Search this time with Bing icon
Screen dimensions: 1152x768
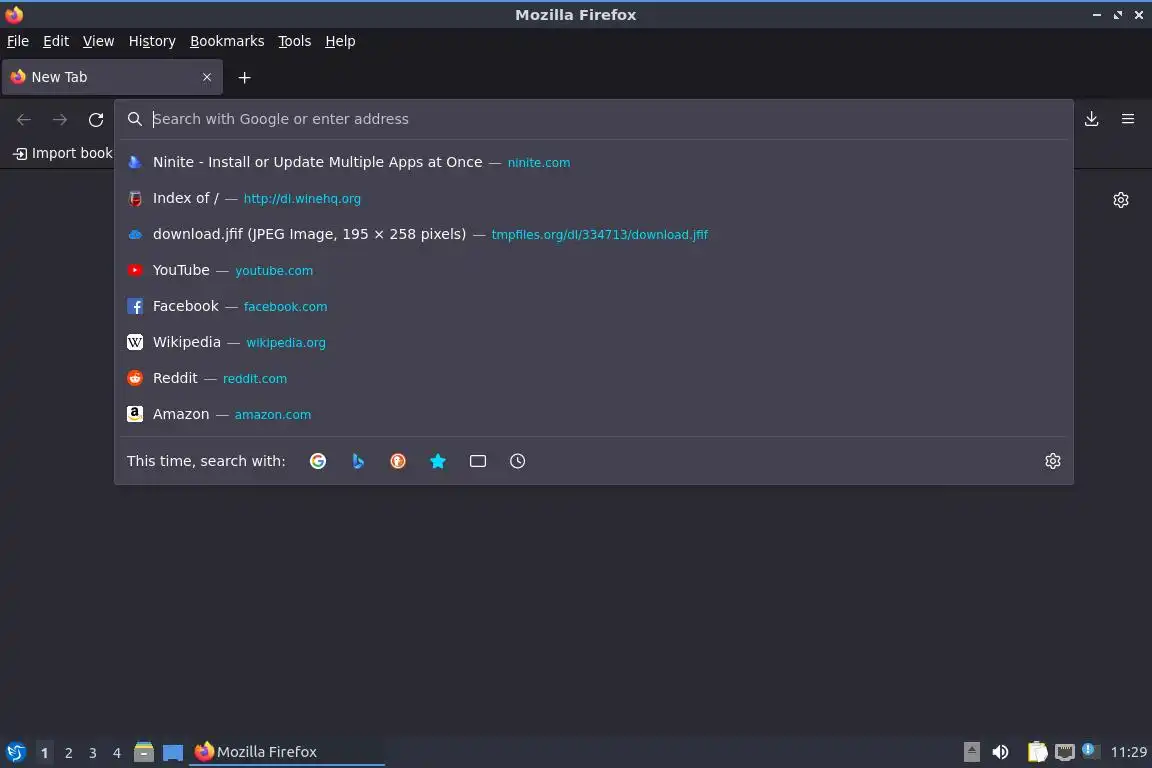358,461
